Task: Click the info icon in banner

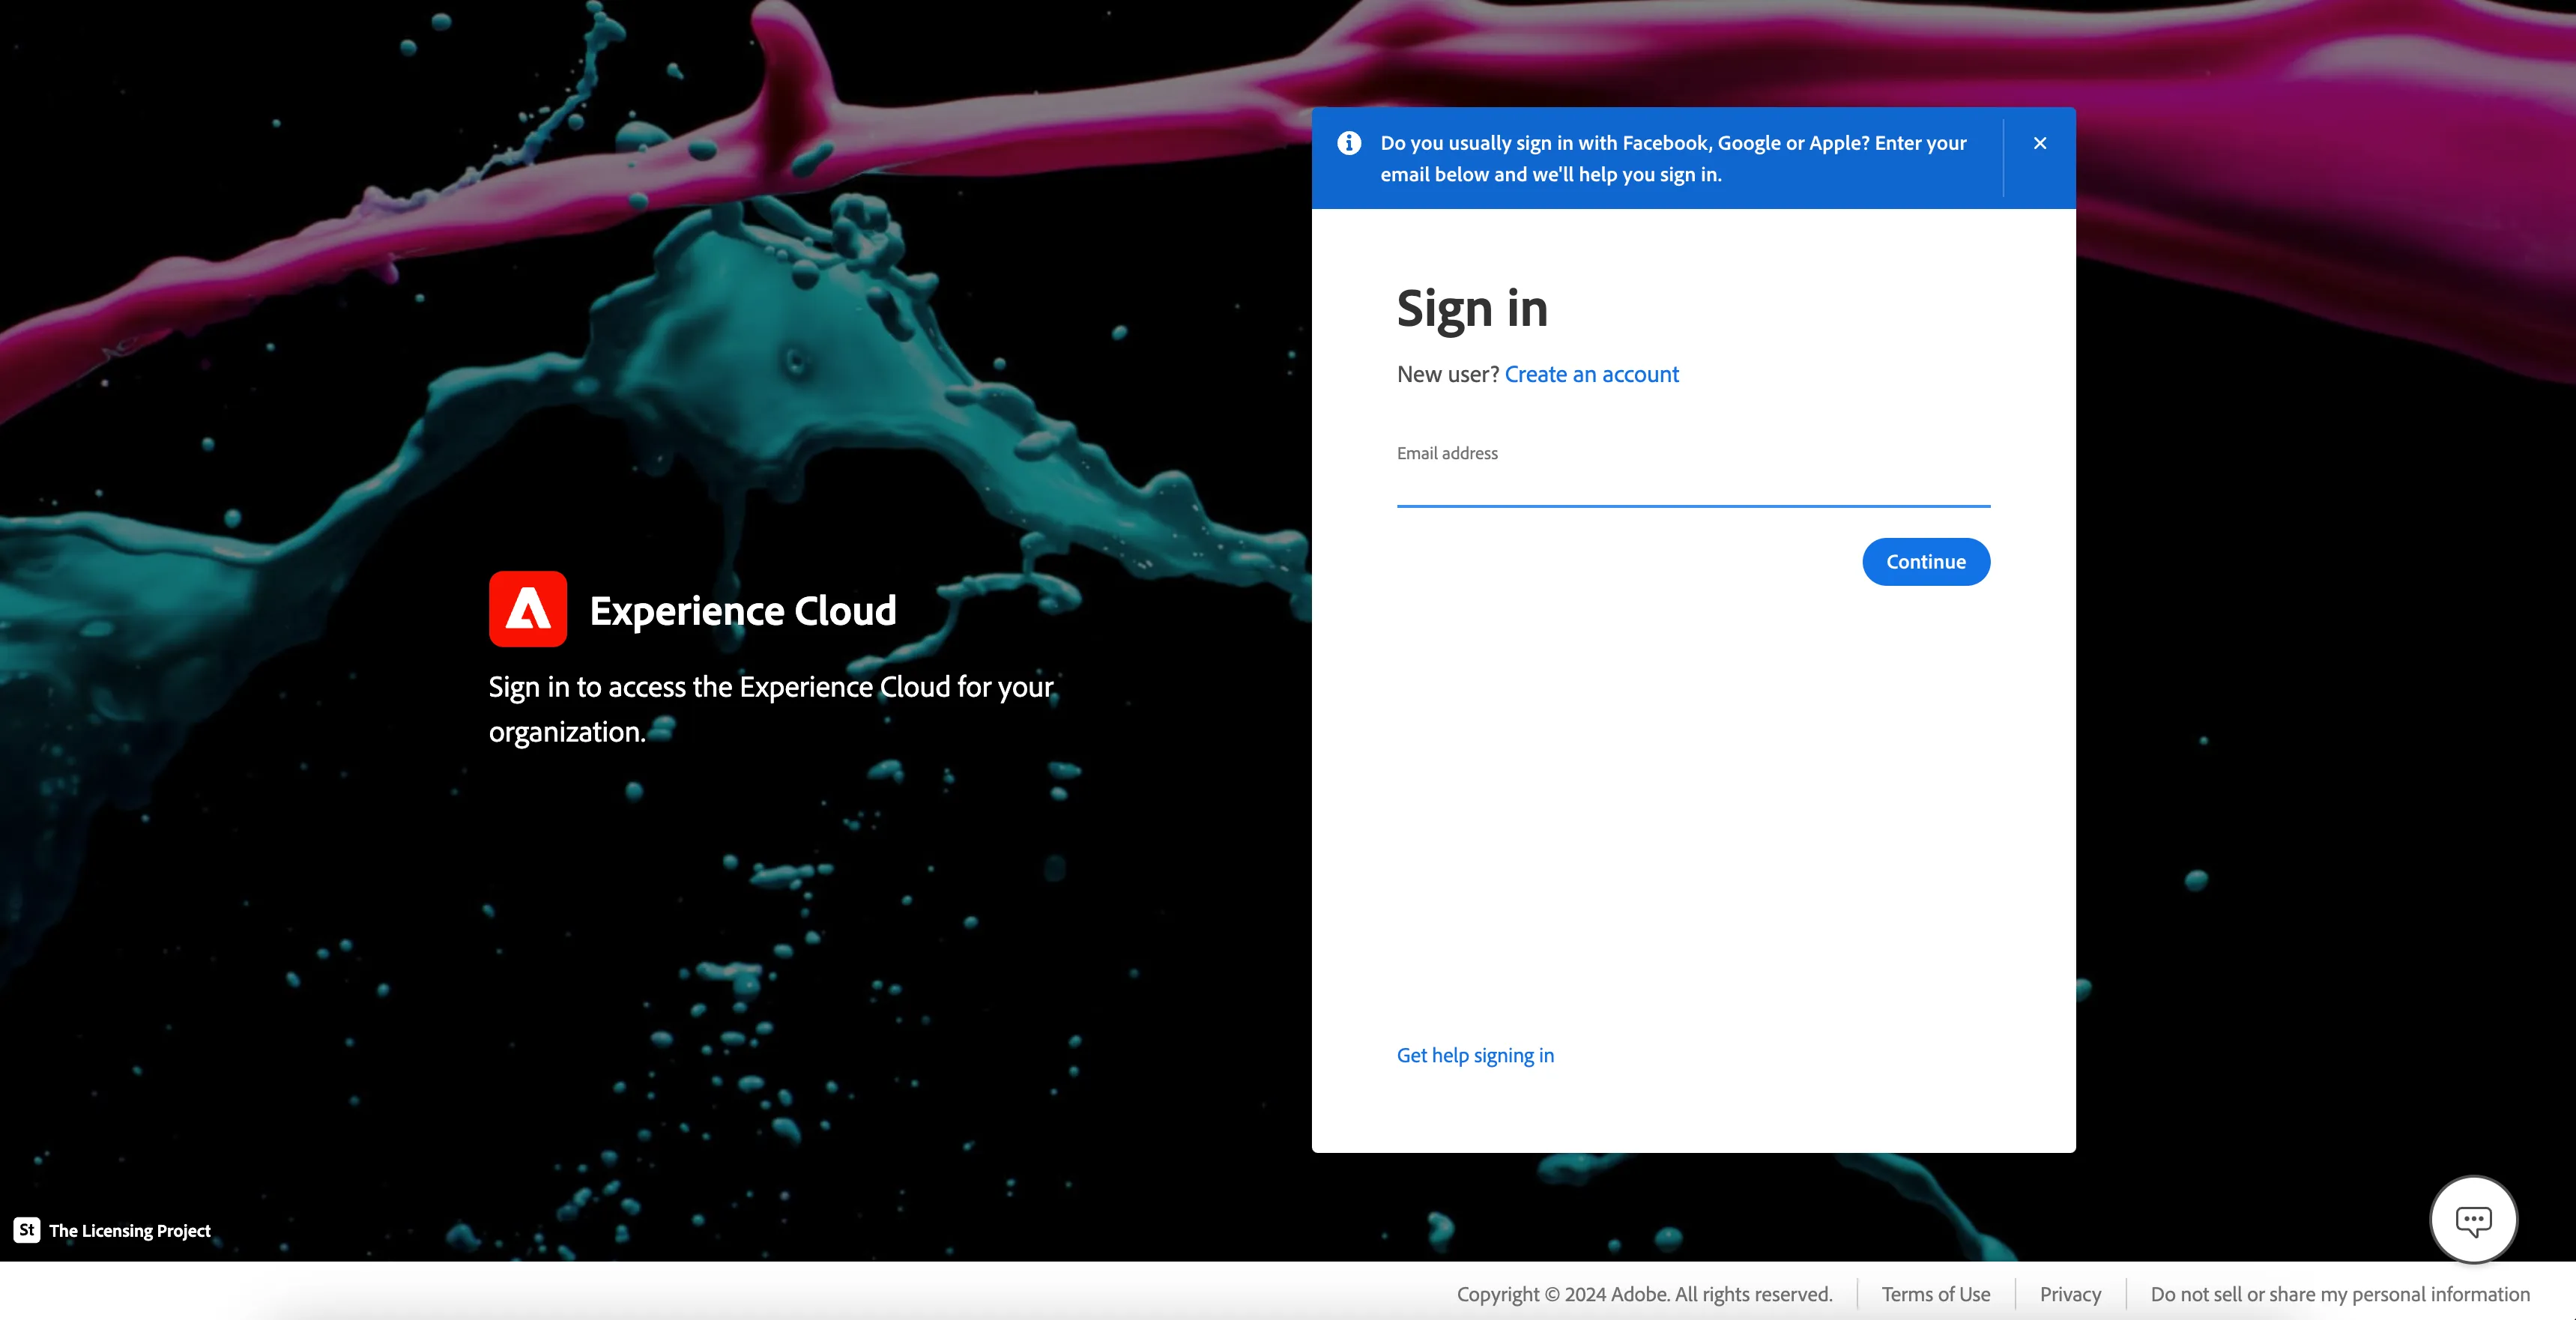Action: click(x=1349, y=143)
